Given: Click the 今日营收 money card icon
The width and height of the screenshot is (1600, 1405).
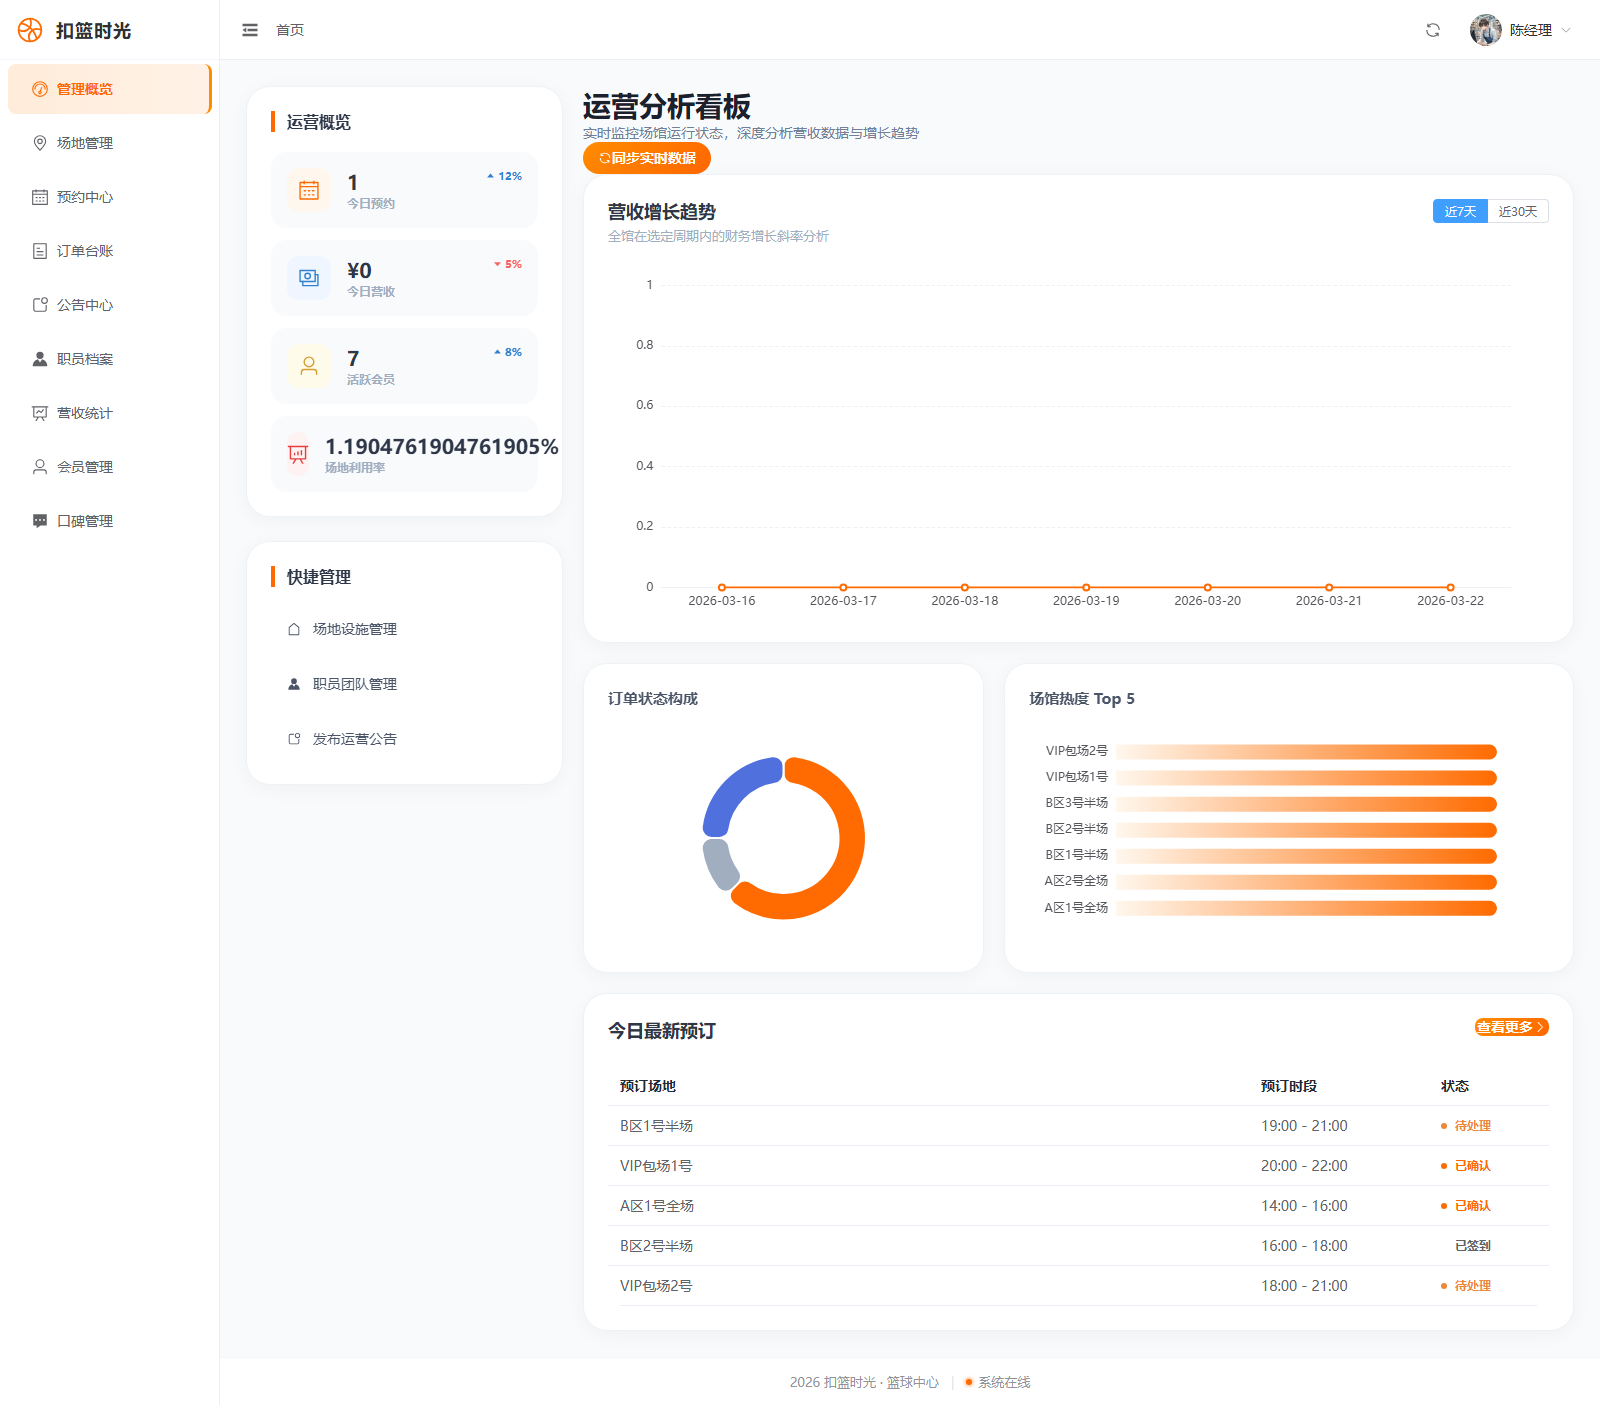Looking at the screenshot, I should point(309,278).
